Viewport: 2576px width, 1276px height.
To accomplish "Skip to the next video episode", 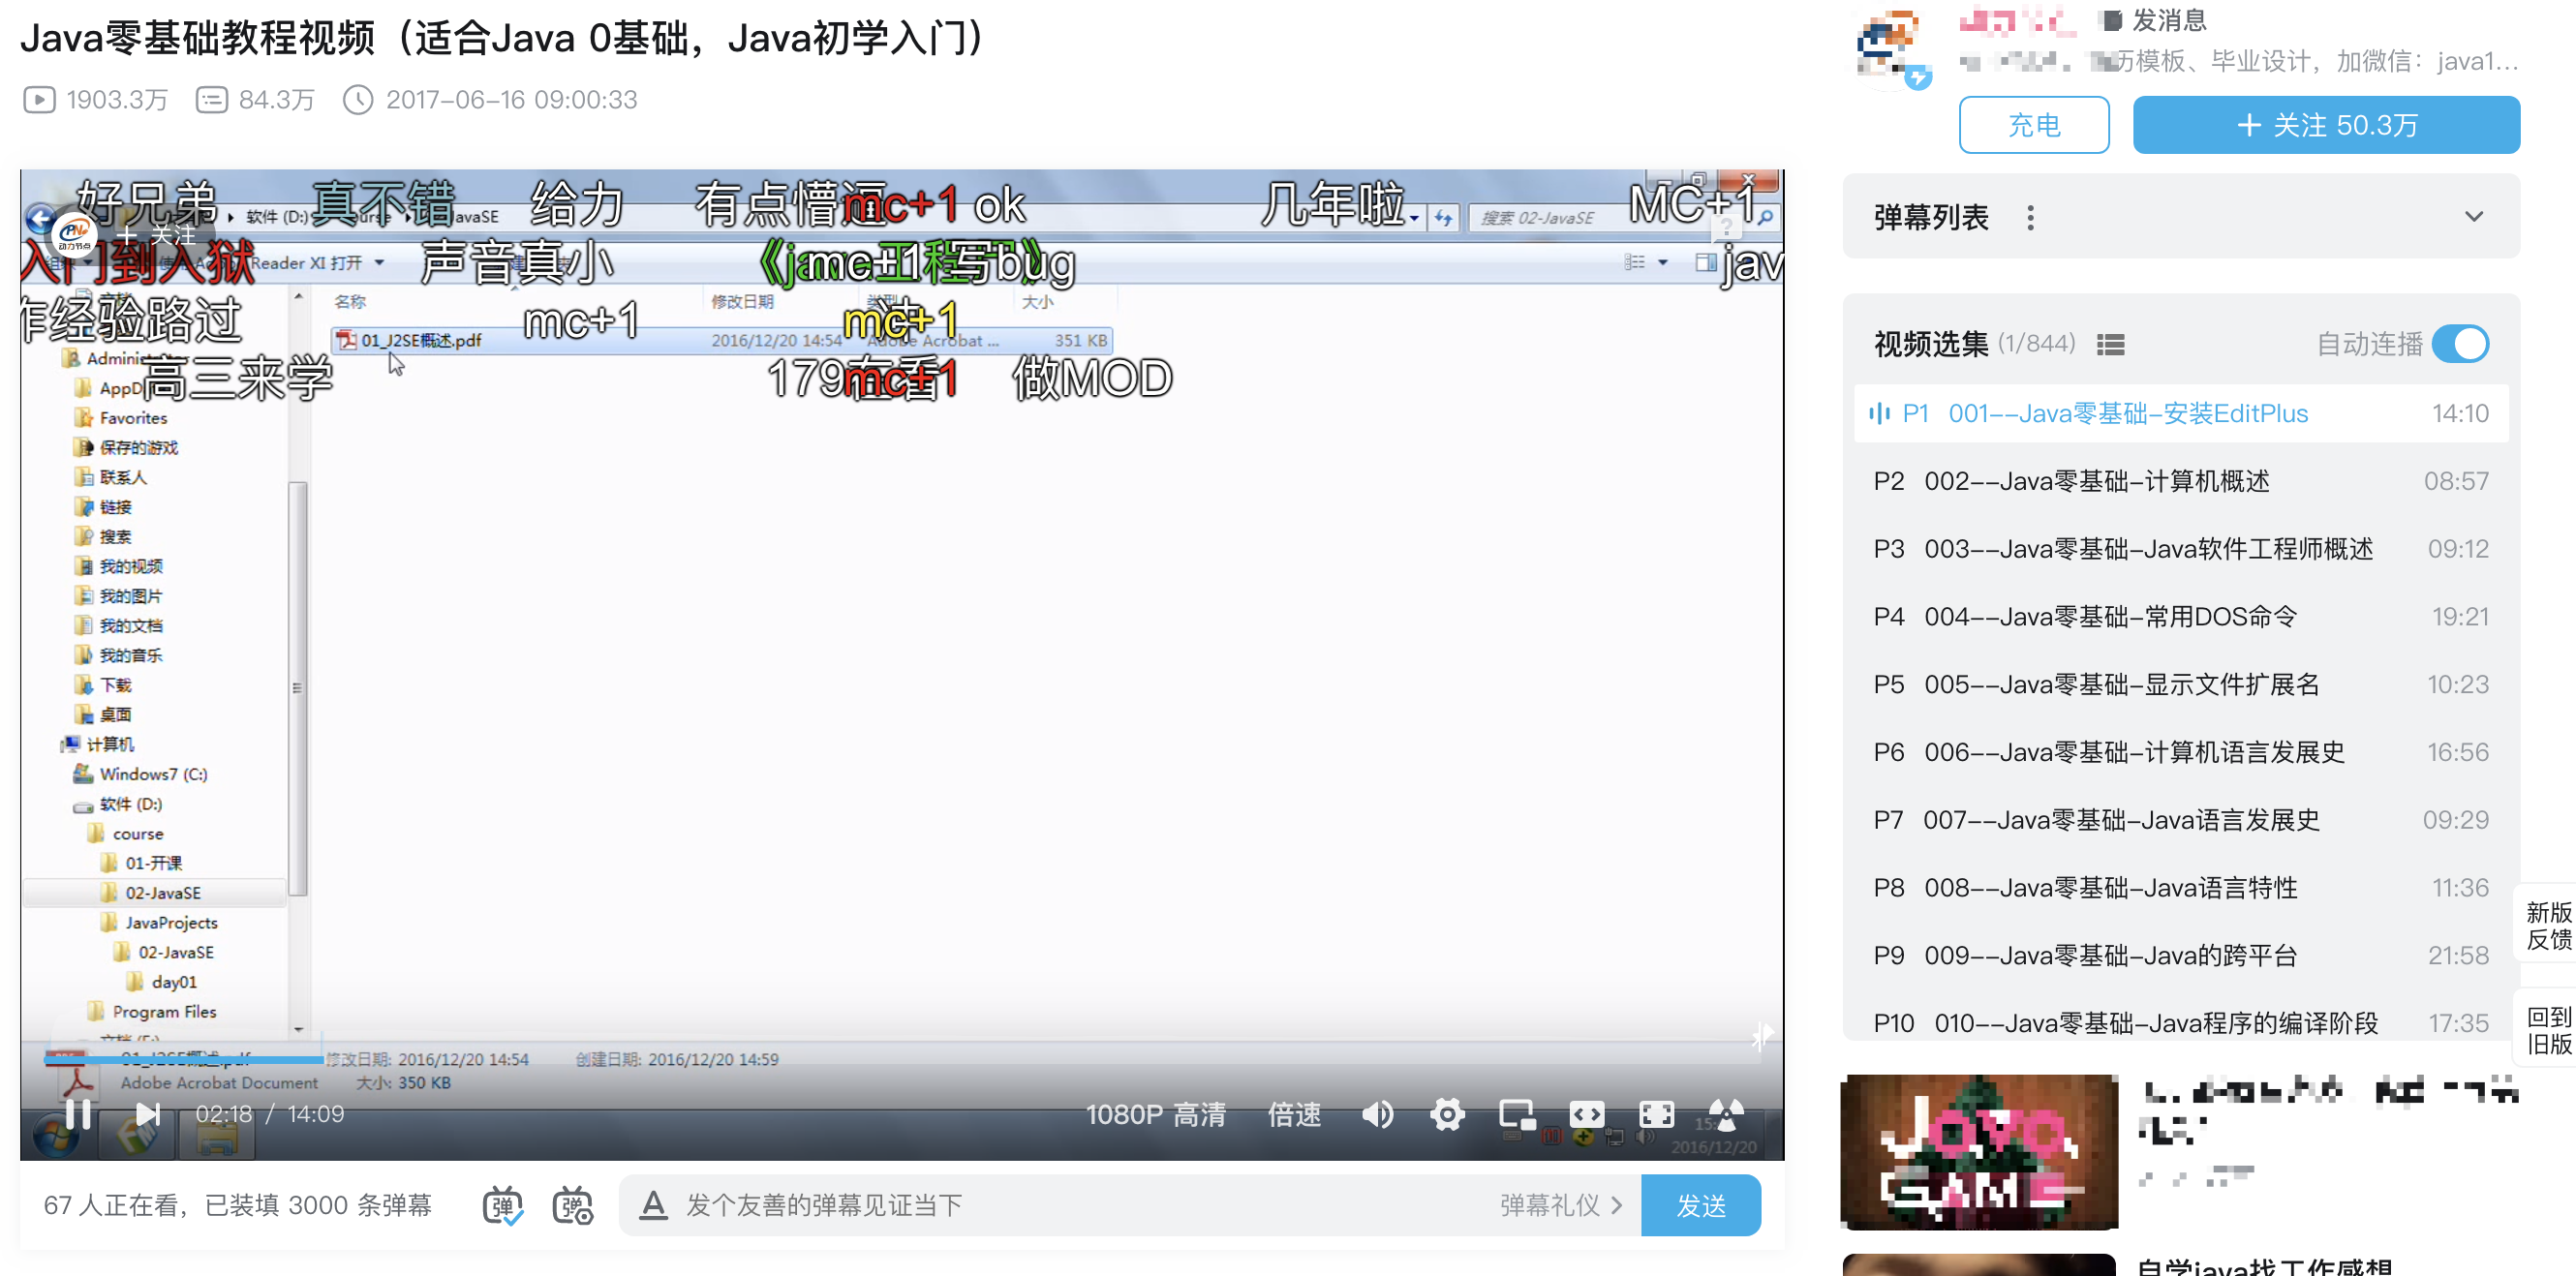I will [147, 1113].
